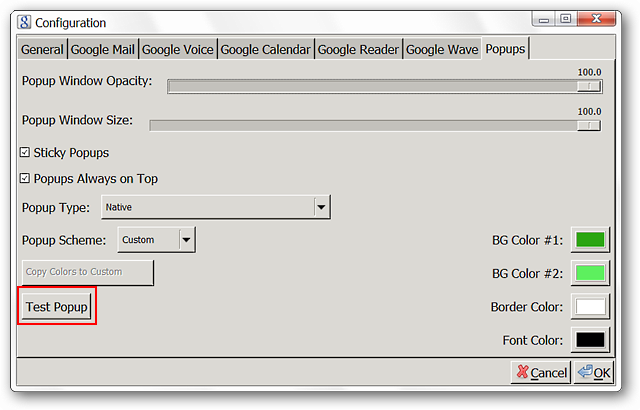
Task: Click Copy Colors to Custom button
Action: coord(88,272)
